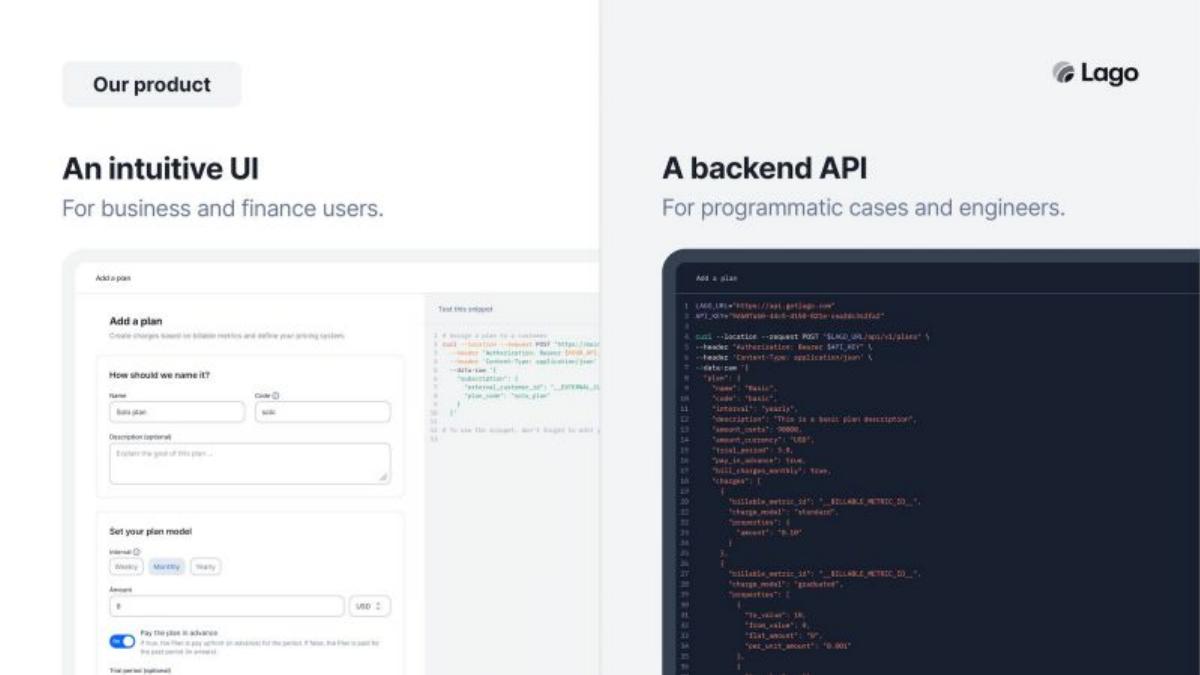Click the info icon beside Code label

pyautogui.click(x=276, y=396)
